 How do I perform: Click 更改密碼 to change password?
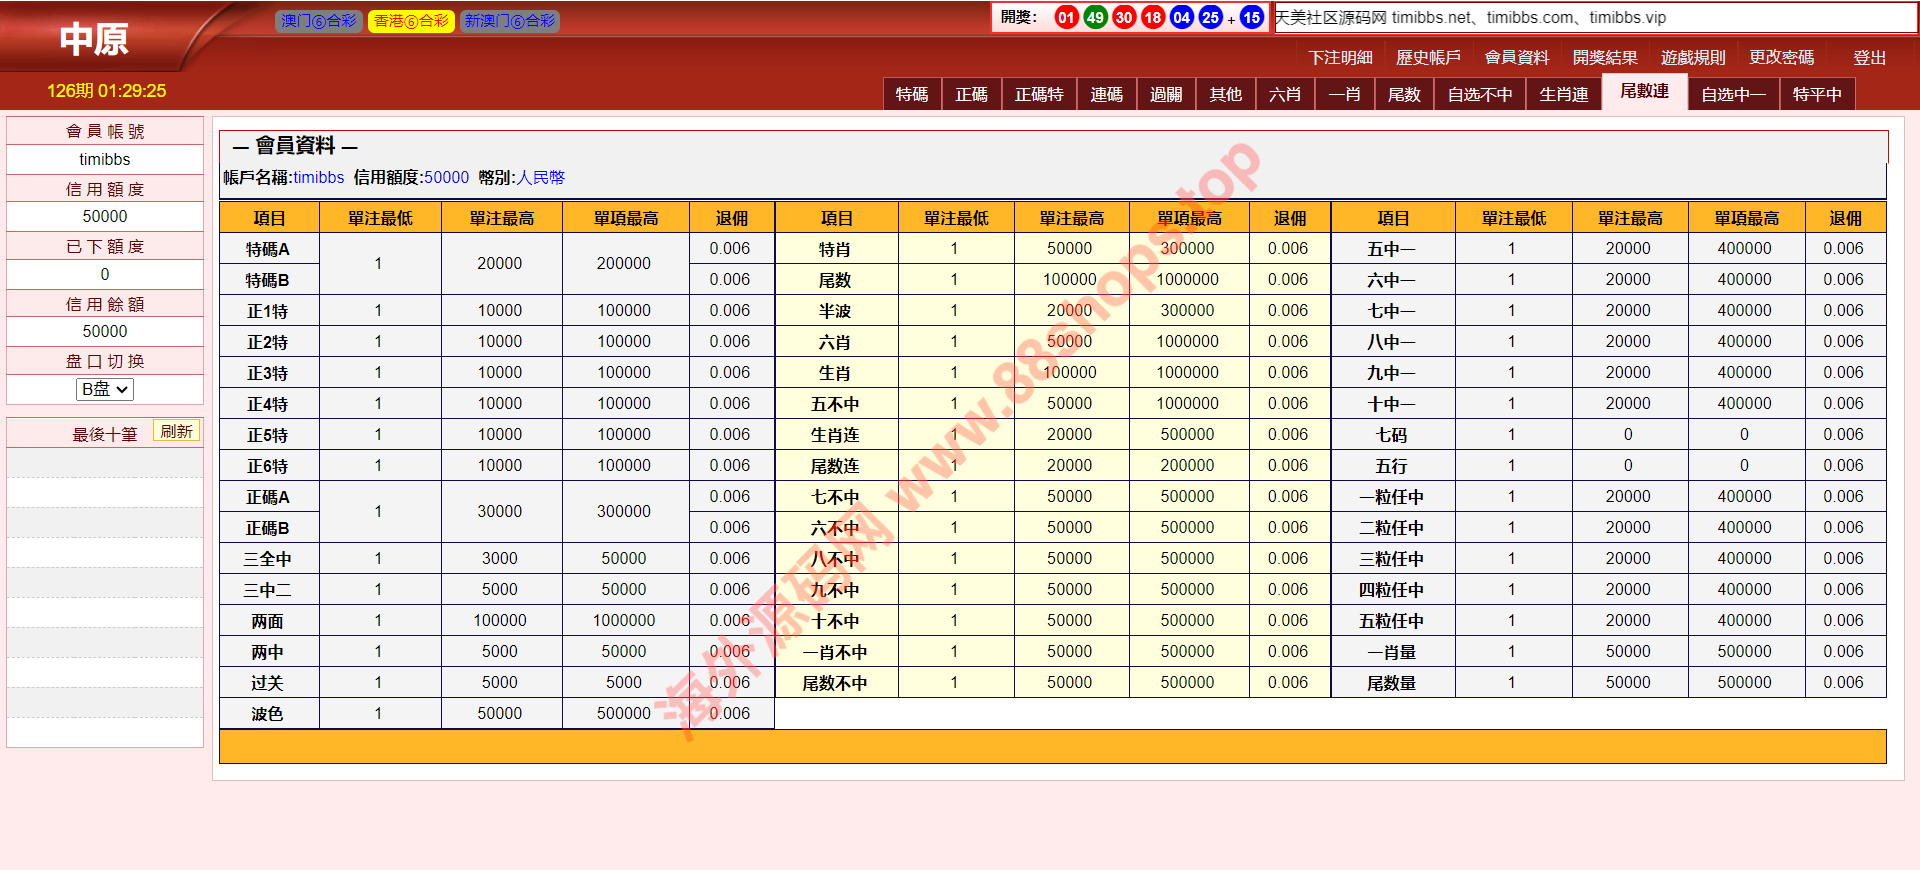[1781, 58]
